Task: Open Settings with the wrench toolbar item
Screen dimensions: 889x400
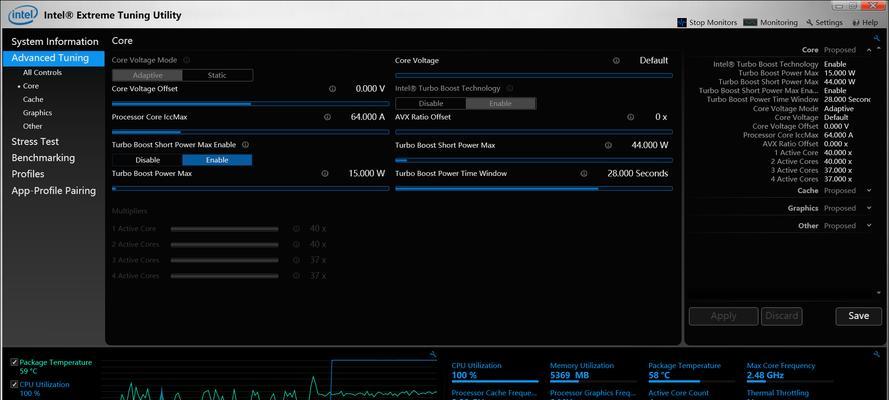Action: (x=824, y=23)
